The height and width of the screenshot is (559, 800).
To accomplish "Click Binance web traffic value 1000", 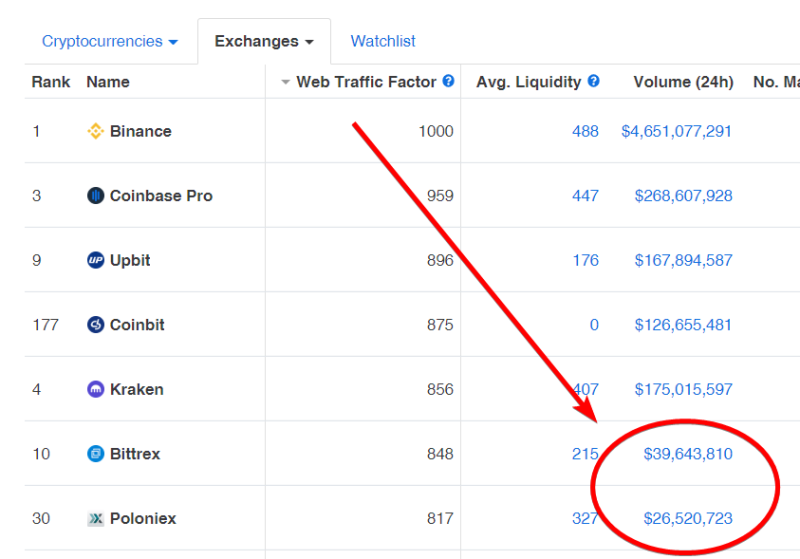I will [x=436, y=132].
